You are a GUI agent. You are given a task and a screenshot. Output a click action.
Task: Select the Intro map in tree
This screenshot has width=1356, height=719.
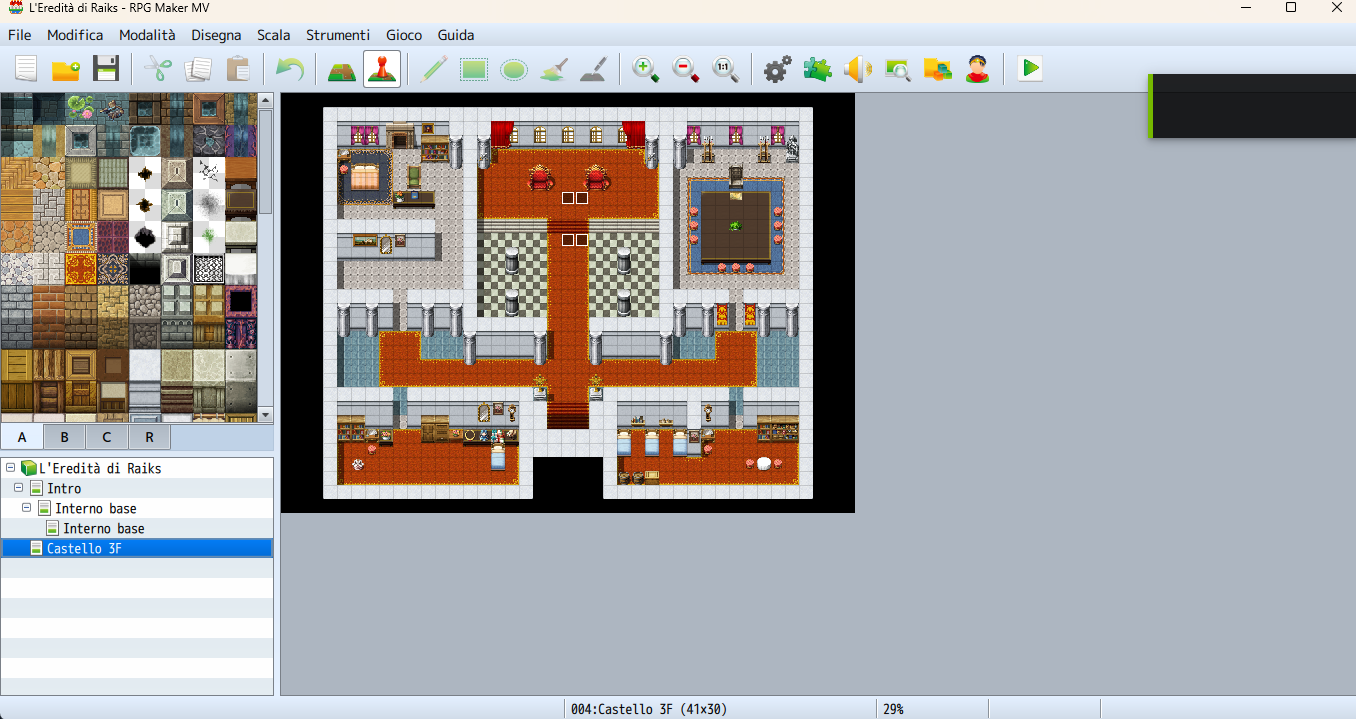click(x=64, y=488)
